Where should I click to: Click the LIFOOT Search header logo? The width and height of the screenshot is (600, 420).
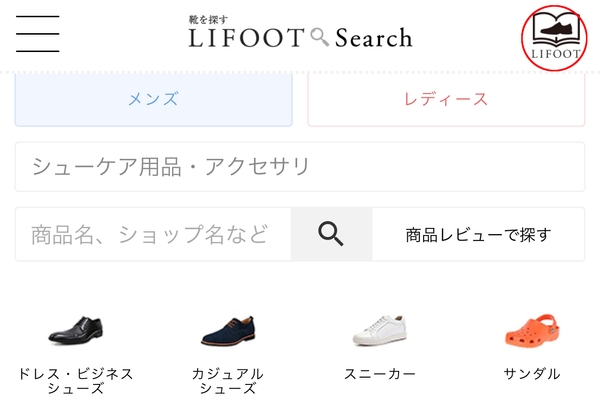[300, 35]
